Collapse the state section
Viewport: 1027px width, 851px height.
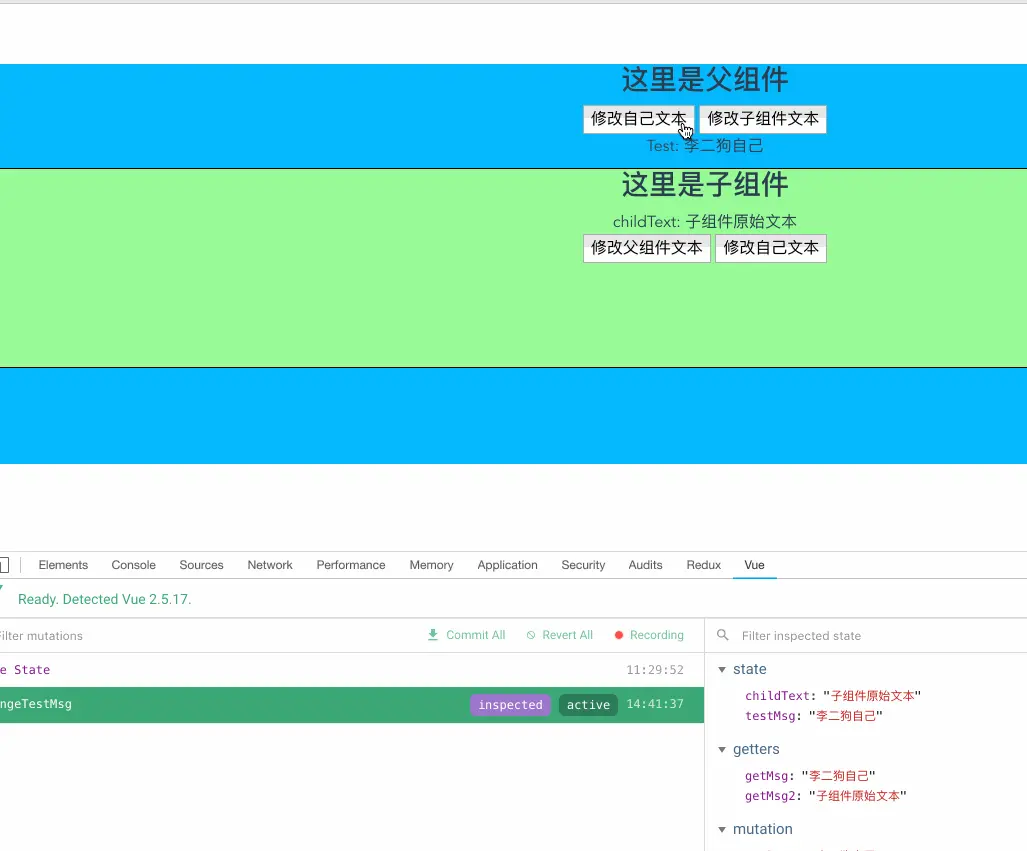coord(722,670)
